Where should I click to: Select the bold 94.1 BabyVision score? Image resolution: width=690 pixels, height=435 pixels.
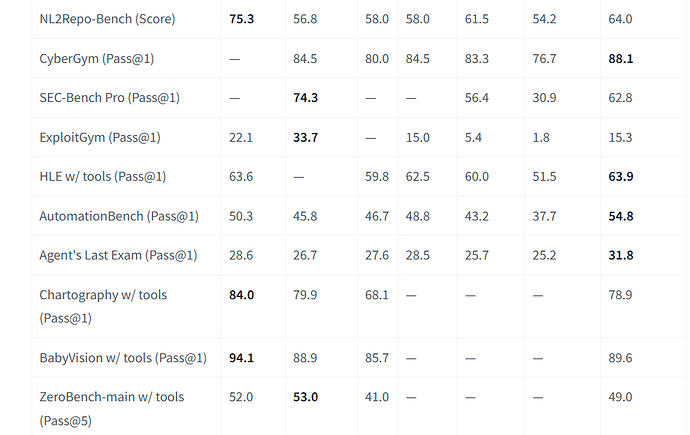(x=242, y=358)
